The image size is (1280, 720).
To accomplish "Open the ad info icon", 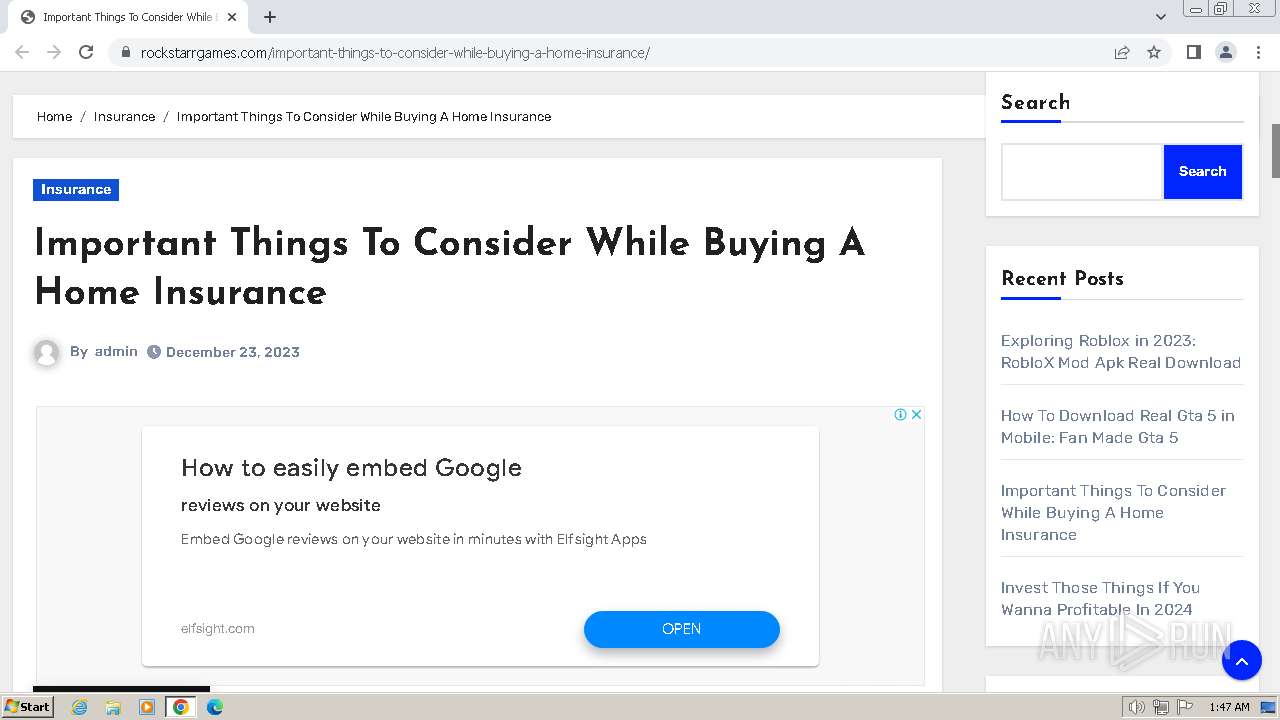I will 900,414.
